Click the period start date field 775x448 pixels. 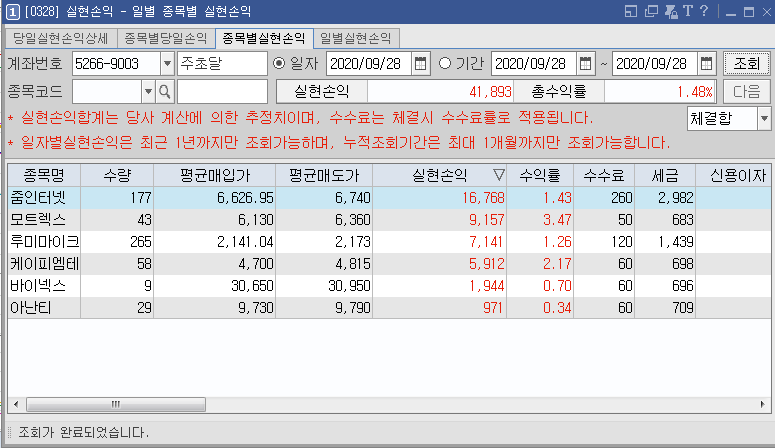(534, 64)
